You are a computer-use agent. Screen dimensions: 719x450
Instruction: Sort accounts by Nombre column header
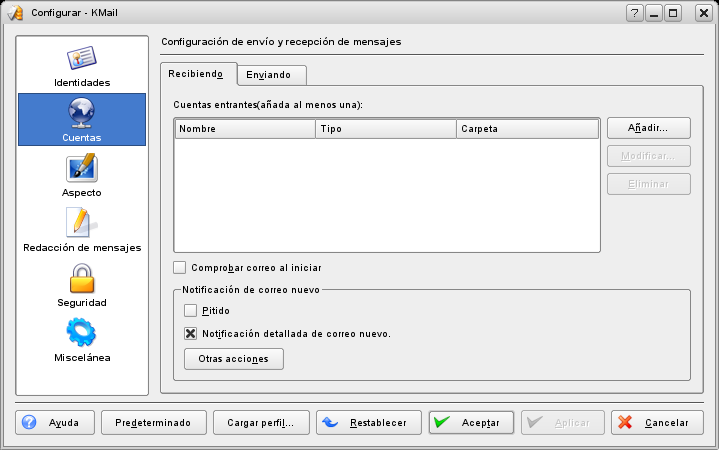(244, 129)
